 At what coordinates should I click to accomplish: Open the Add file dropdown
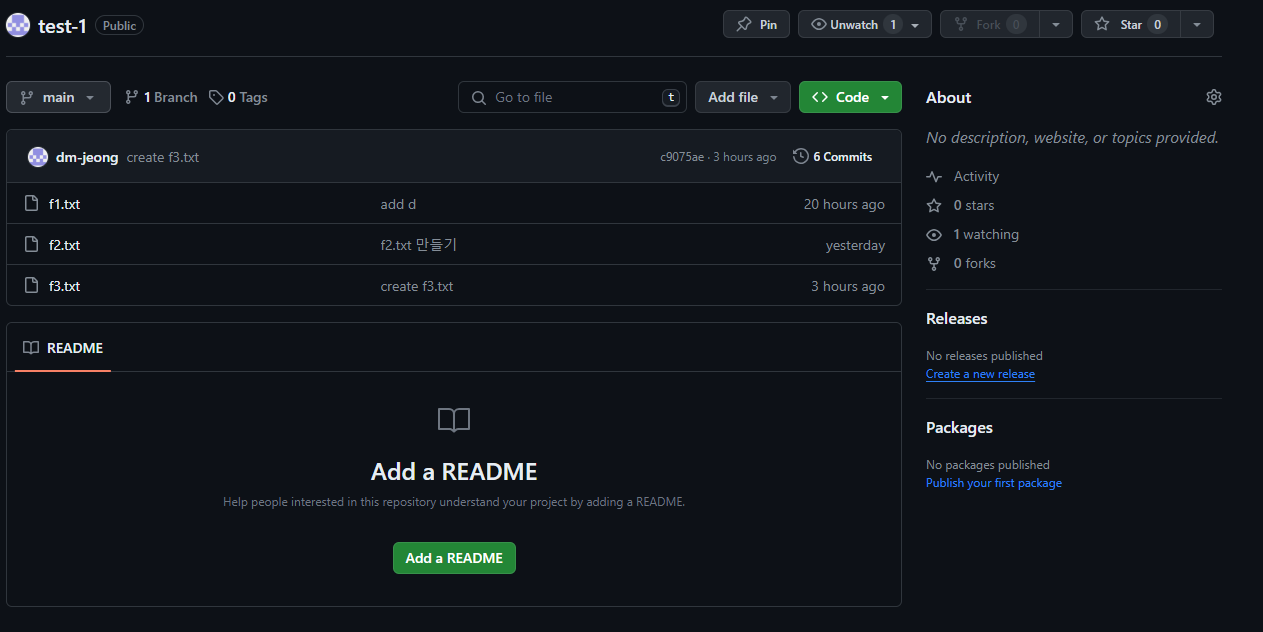743,97
